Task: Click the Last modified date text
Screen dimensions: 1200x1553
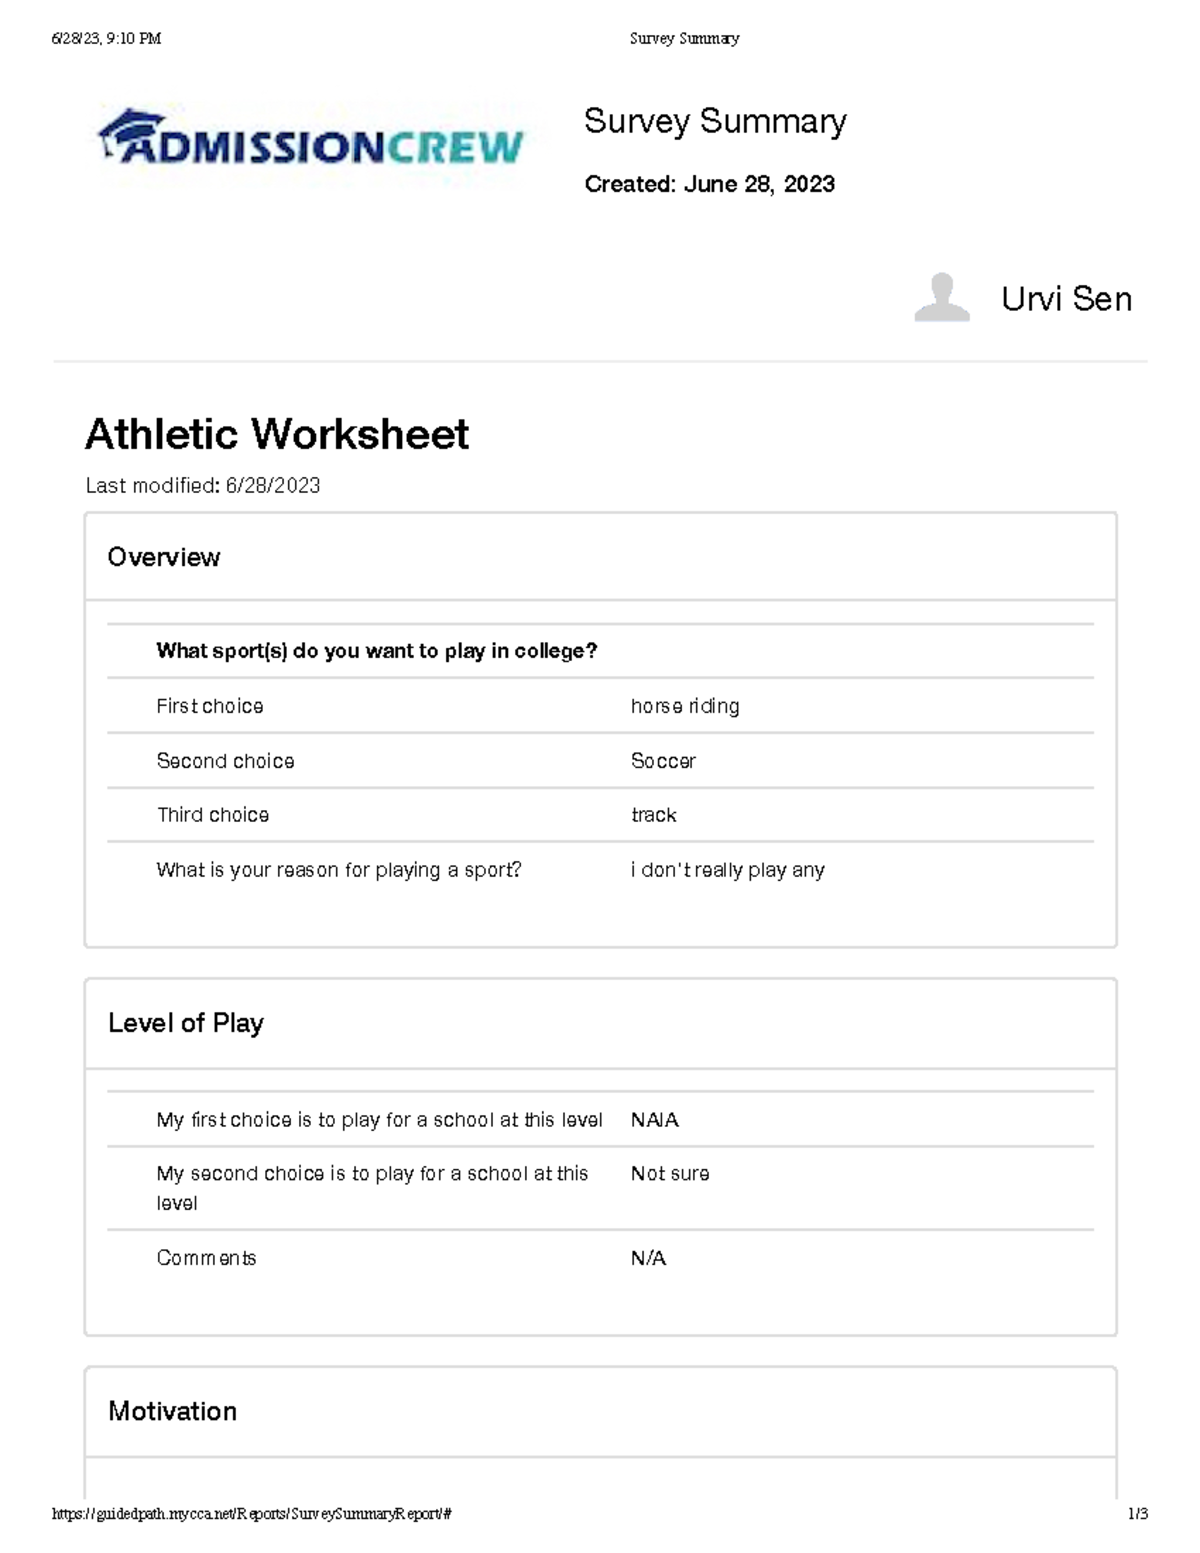Action: point(203,486)
